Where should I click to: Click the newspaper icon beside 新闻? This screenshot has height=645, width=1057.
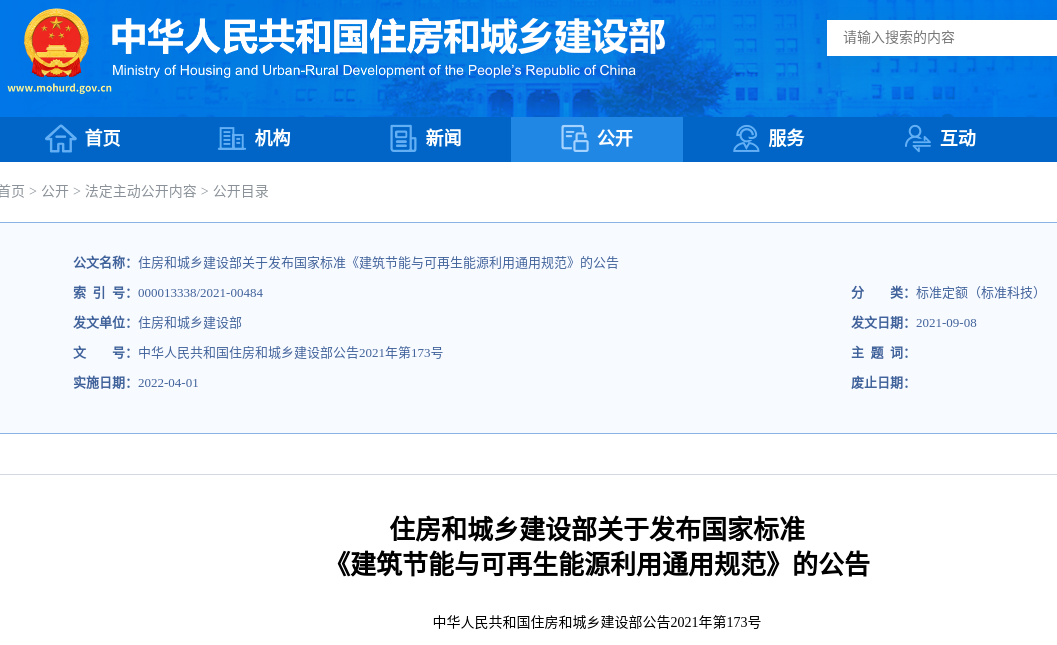[x=403, y=139]
